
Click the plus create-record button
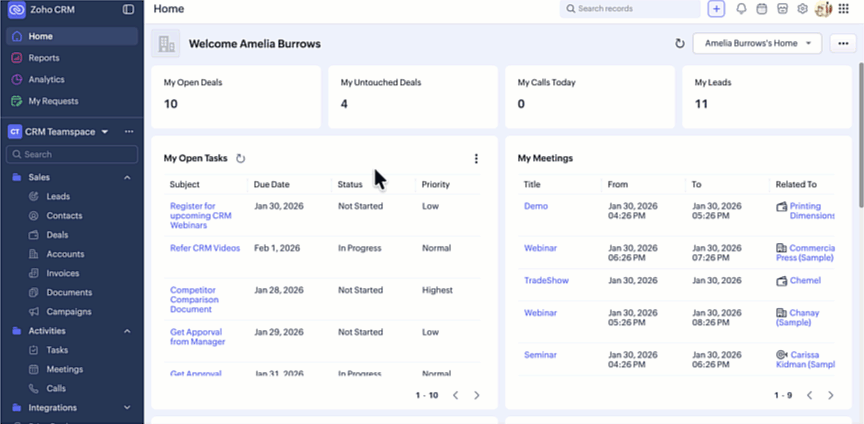(716, 9)
